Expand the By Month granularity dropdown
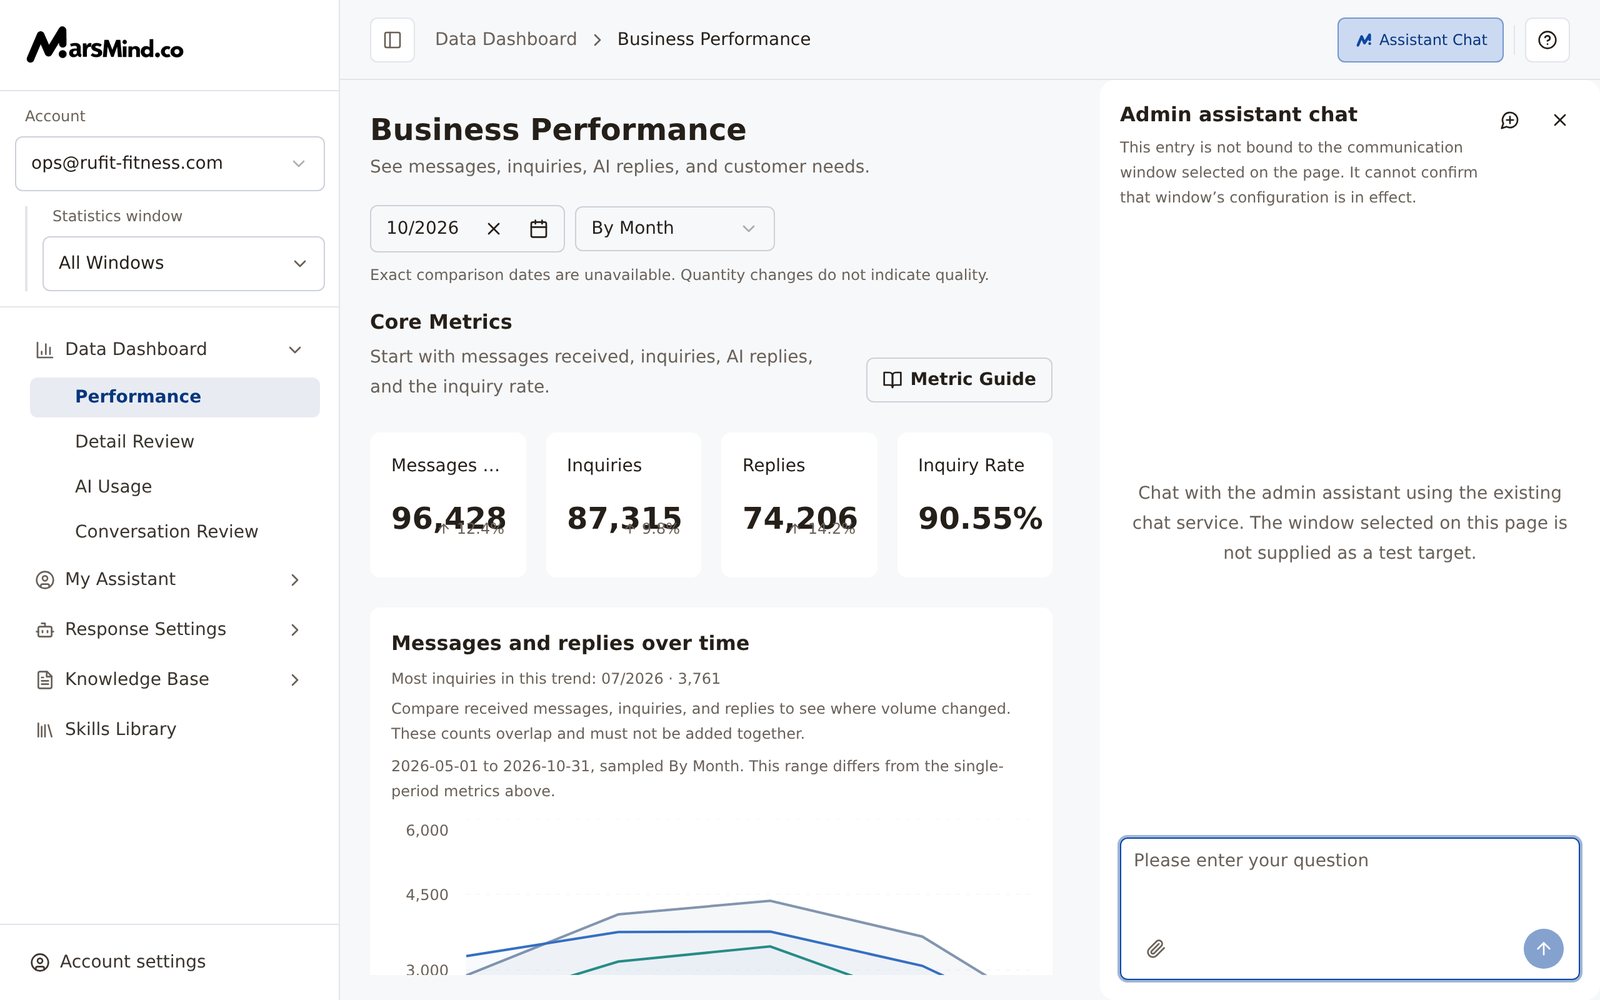Screen dimensions: 1600x1000 pyautogui.click(x=674, y=229)
